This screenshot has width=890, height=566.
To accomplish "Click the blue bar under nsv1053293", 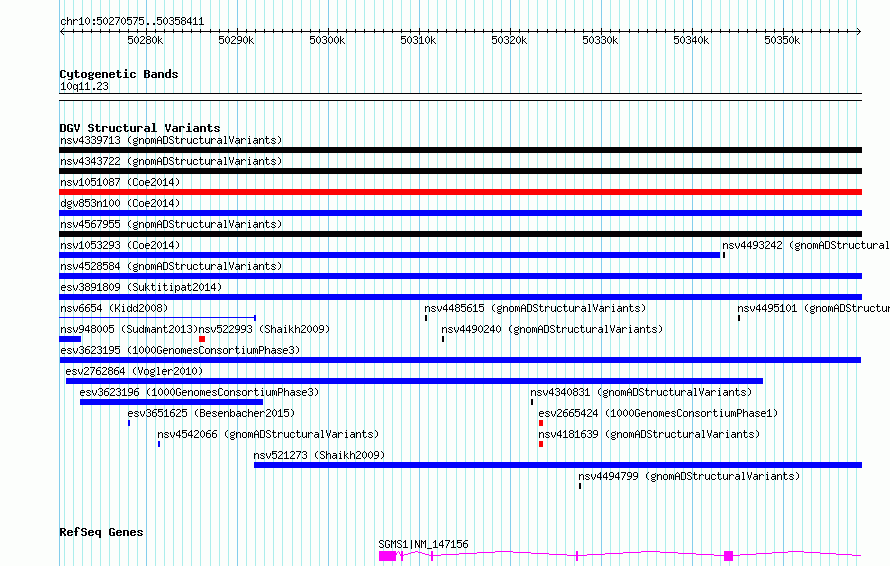I will pos(389,255).
